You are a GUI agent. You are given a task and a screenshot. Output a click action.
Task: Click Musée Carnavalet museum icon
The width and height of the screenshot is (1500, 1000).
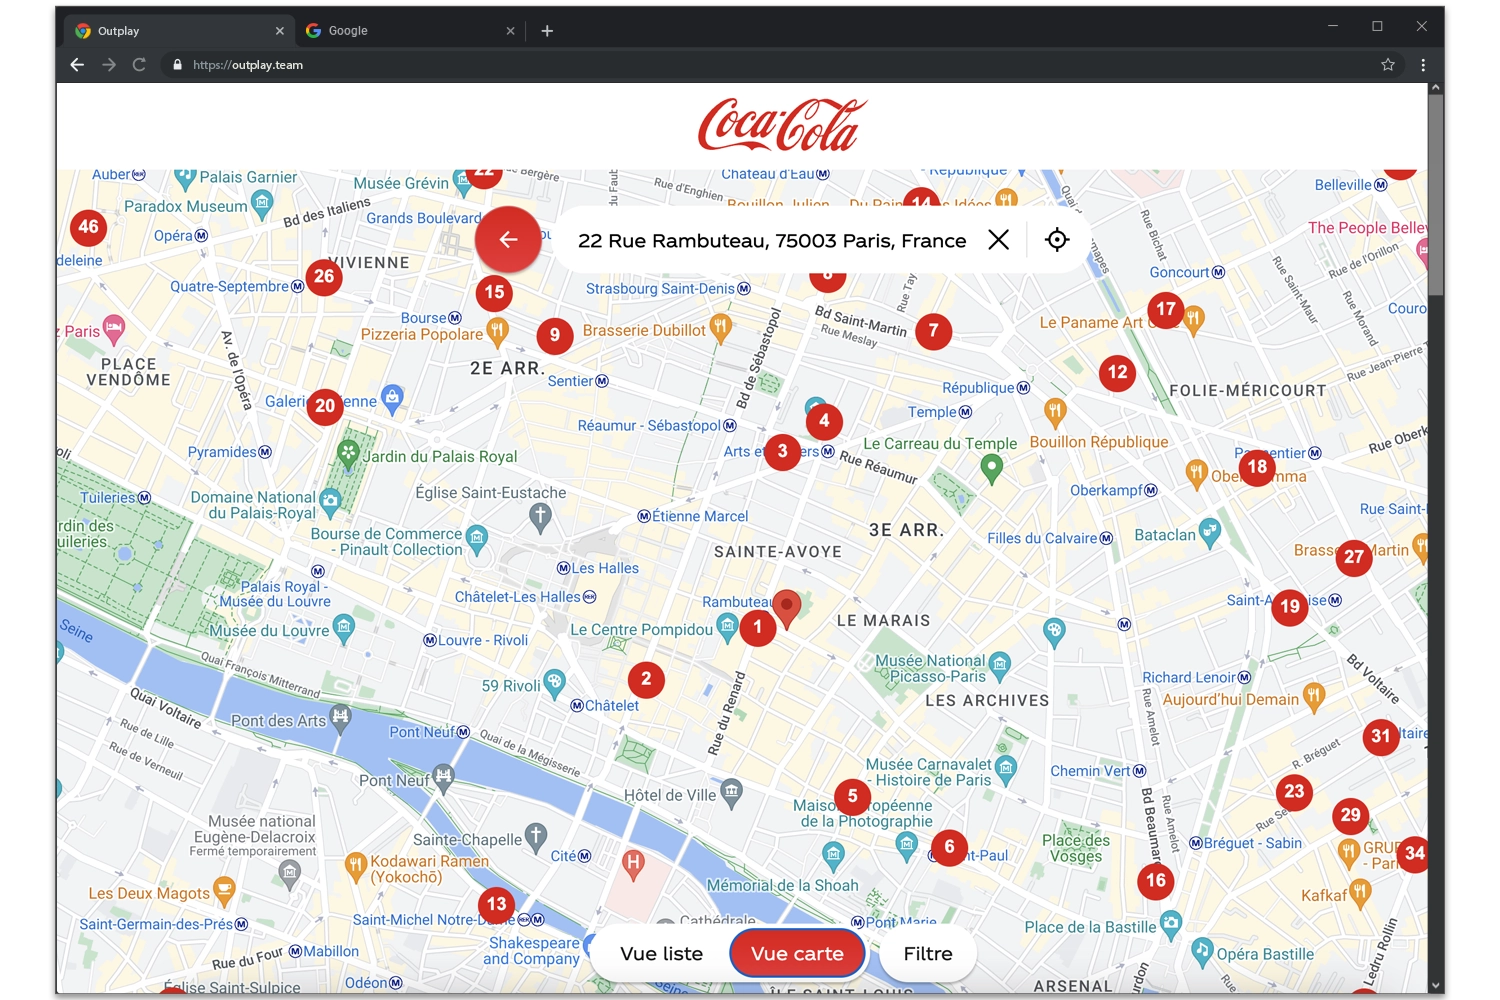click(1006, 769)
